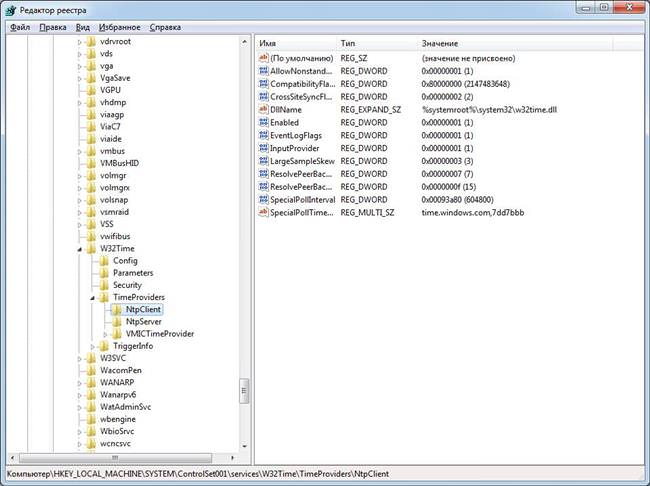This screenshot has height=486, width=650.
Task: Click the ViaC7 folder icon
Action: coord(91,126)
